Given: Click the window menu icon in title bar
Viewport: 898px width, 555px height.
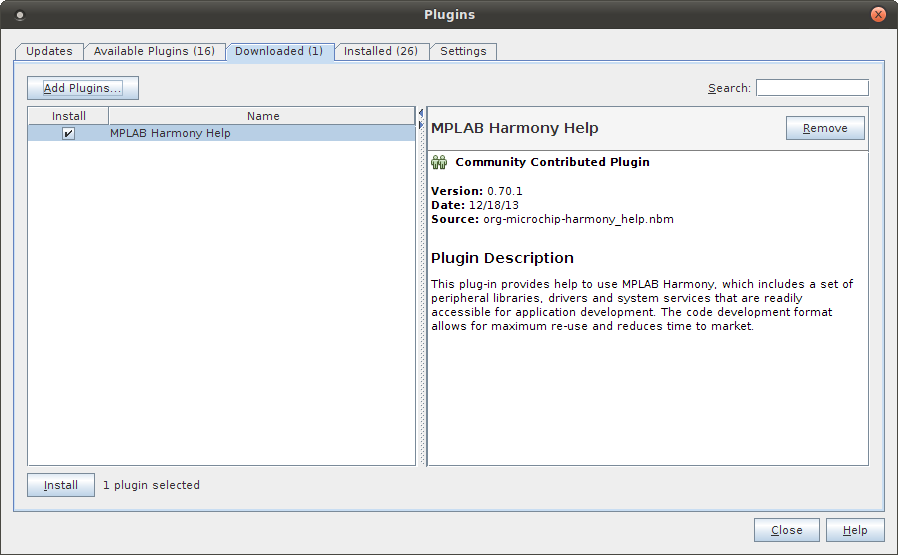Looking at the screenshot, I should click(x=21, y=15).
